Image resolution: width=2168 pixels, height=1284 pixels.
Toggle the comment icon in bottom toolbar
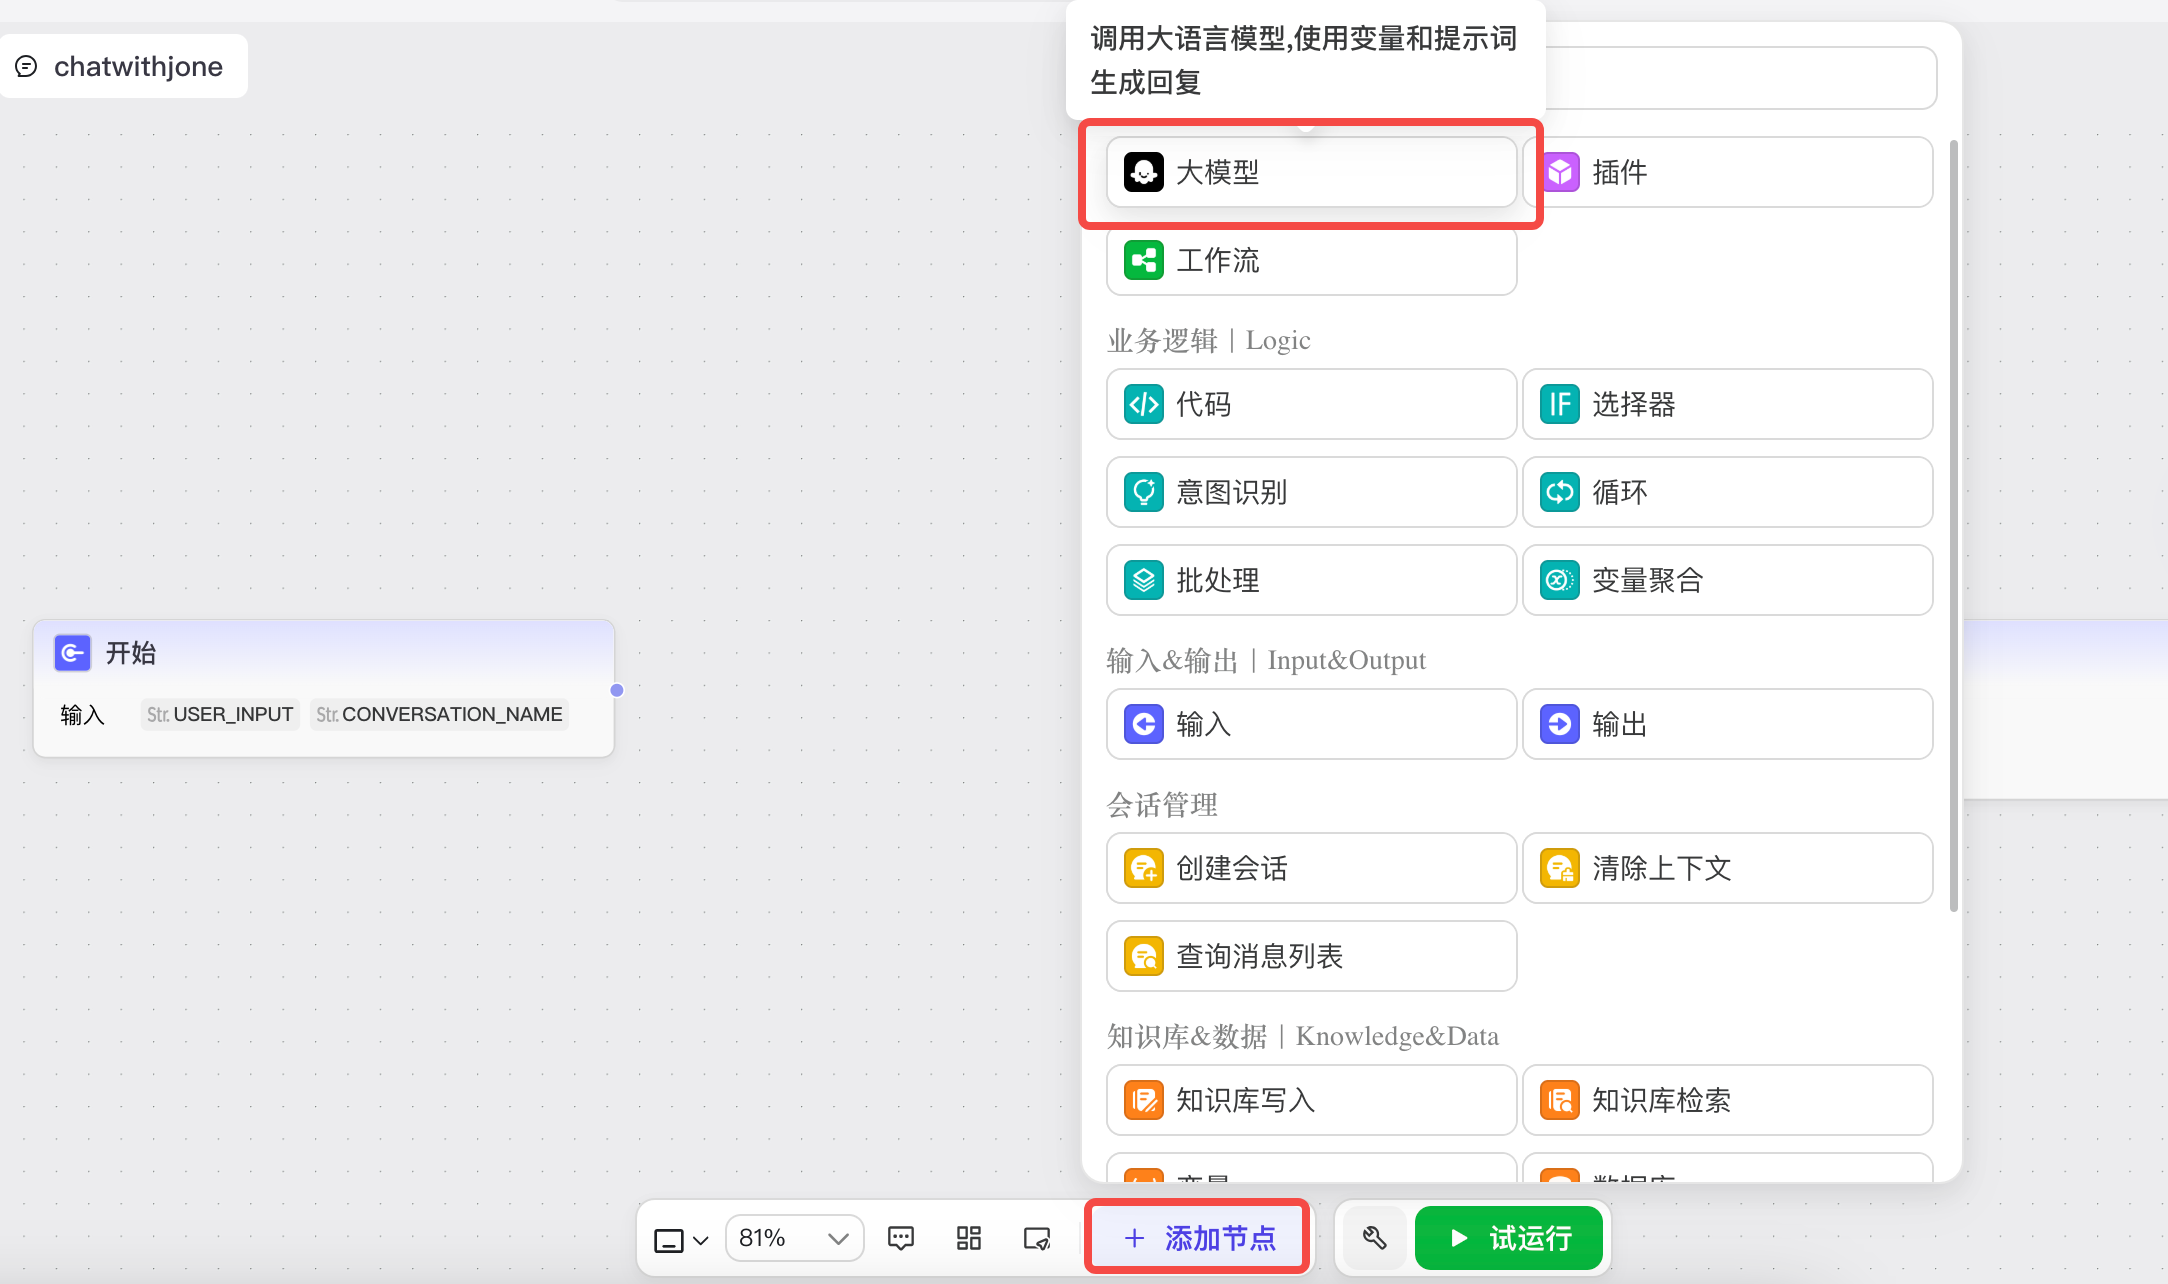click(x=901, y=1238)
